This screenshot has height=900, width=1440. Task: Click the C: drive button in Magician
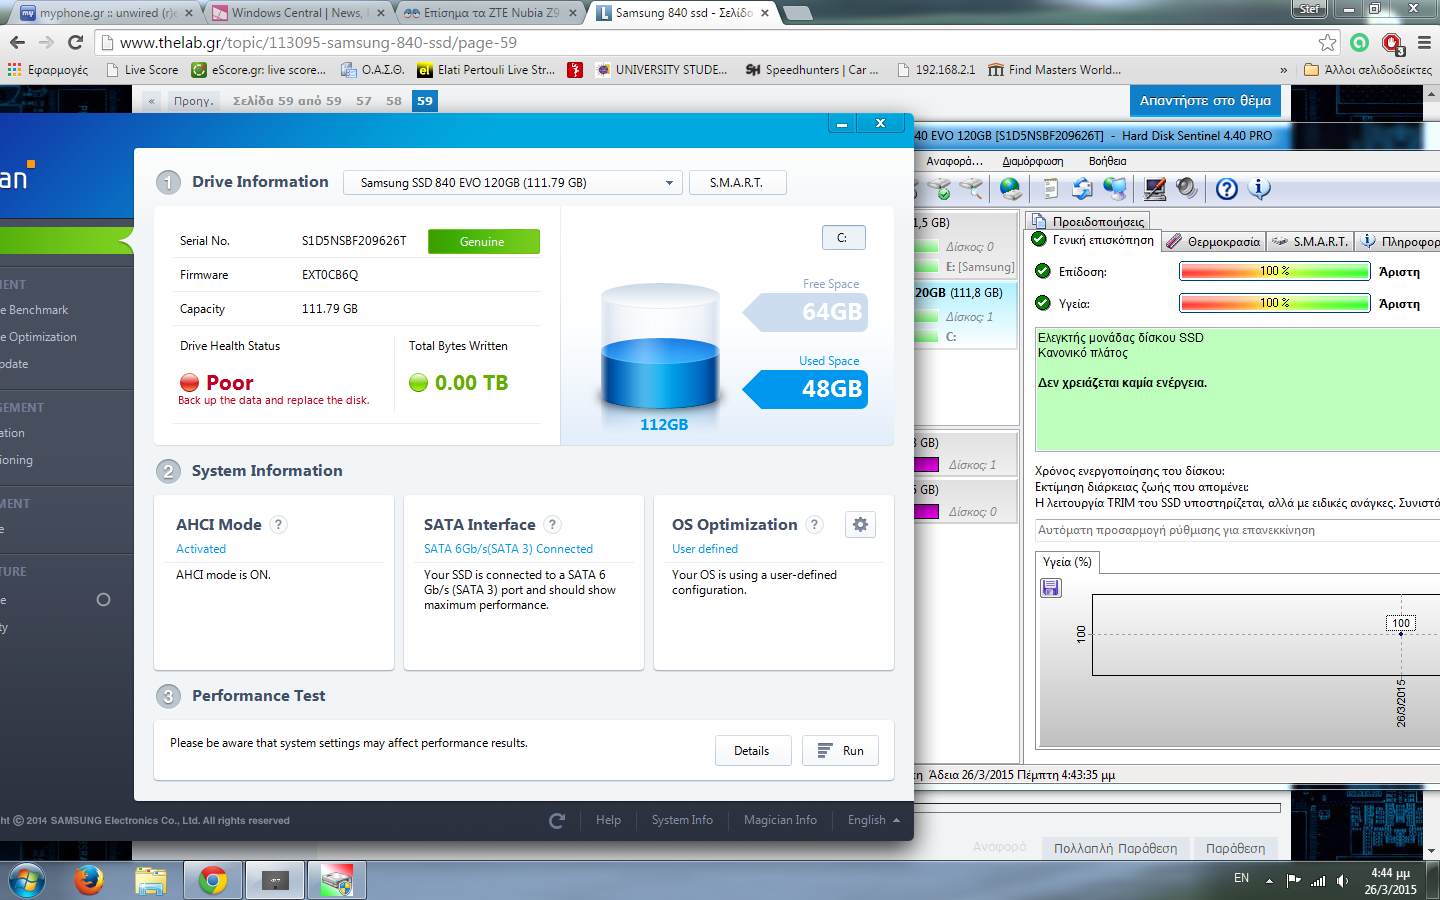point(843,237)
